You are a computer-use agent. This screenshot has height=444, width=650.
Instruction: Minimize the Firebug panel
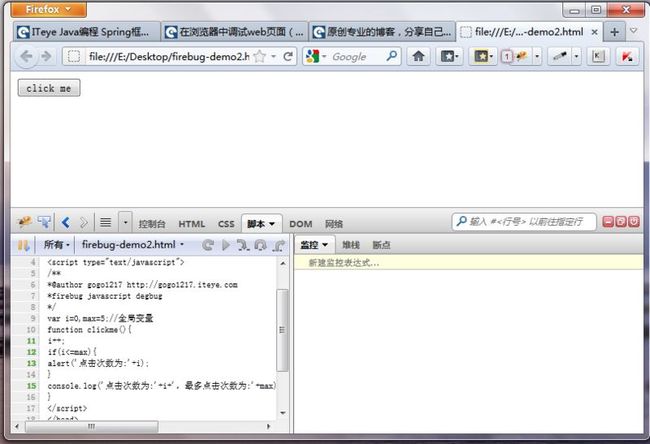coord(608,221)
